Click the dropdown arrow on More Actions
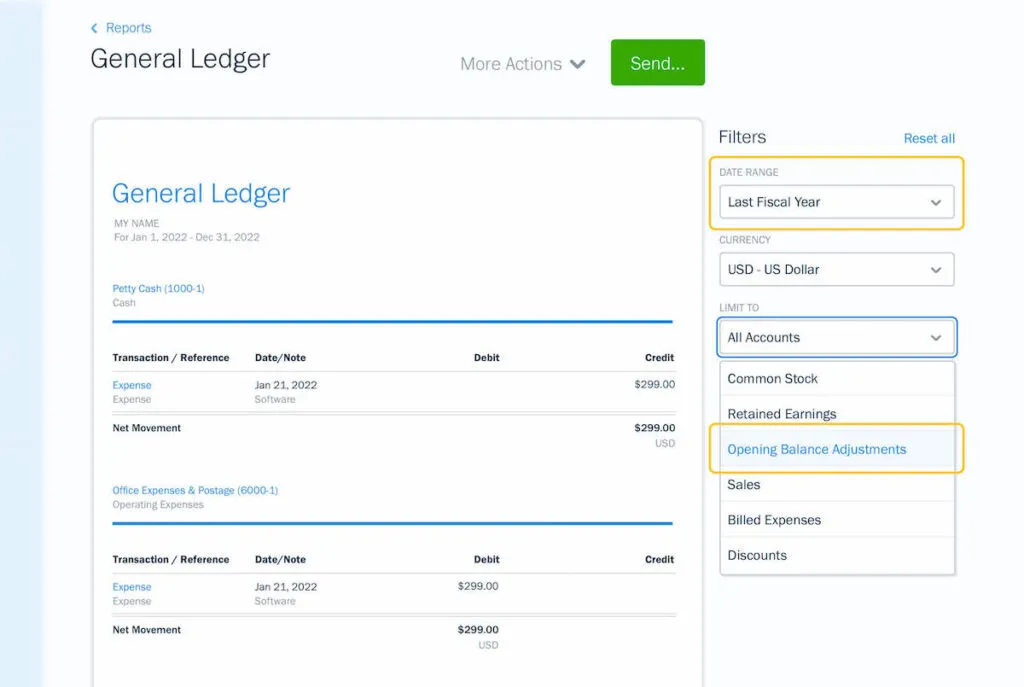 coord(578,63)
